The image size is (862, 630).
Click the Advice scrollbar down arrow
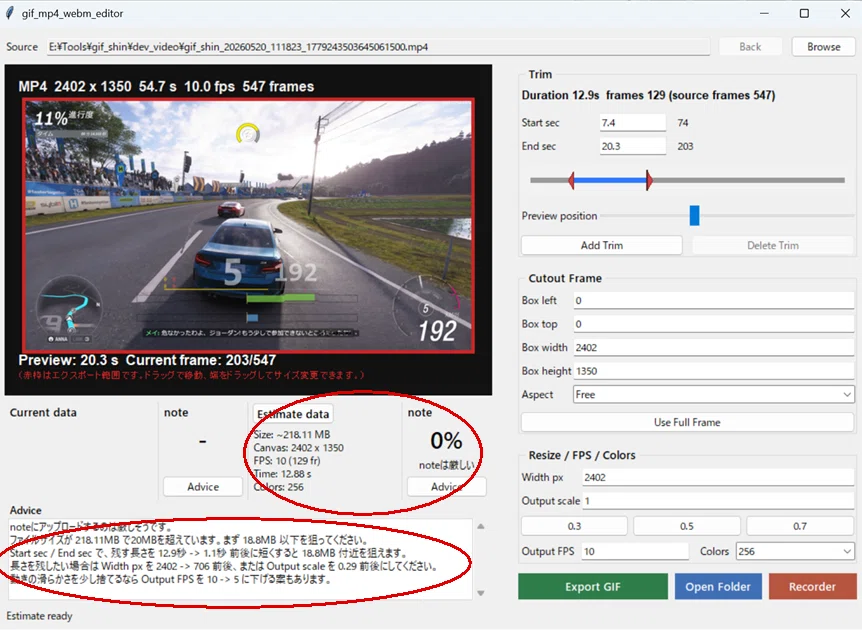pyautogui.click(x=480, y=593)
